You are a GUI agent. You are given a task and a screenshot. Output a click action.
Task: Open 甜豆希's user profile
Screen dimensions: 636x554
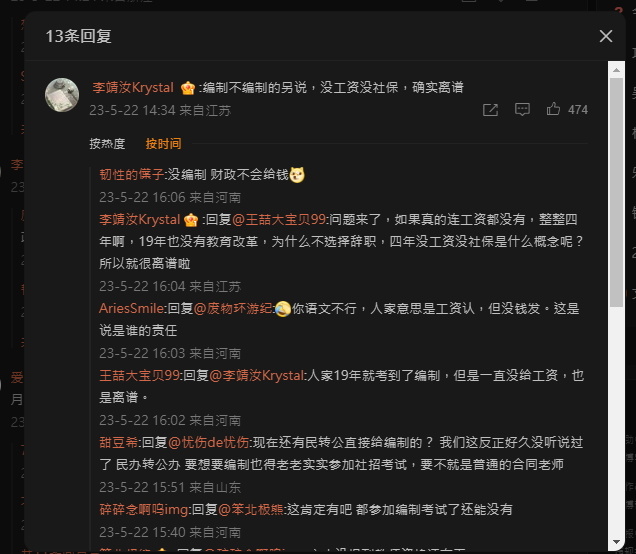(119, 442)
